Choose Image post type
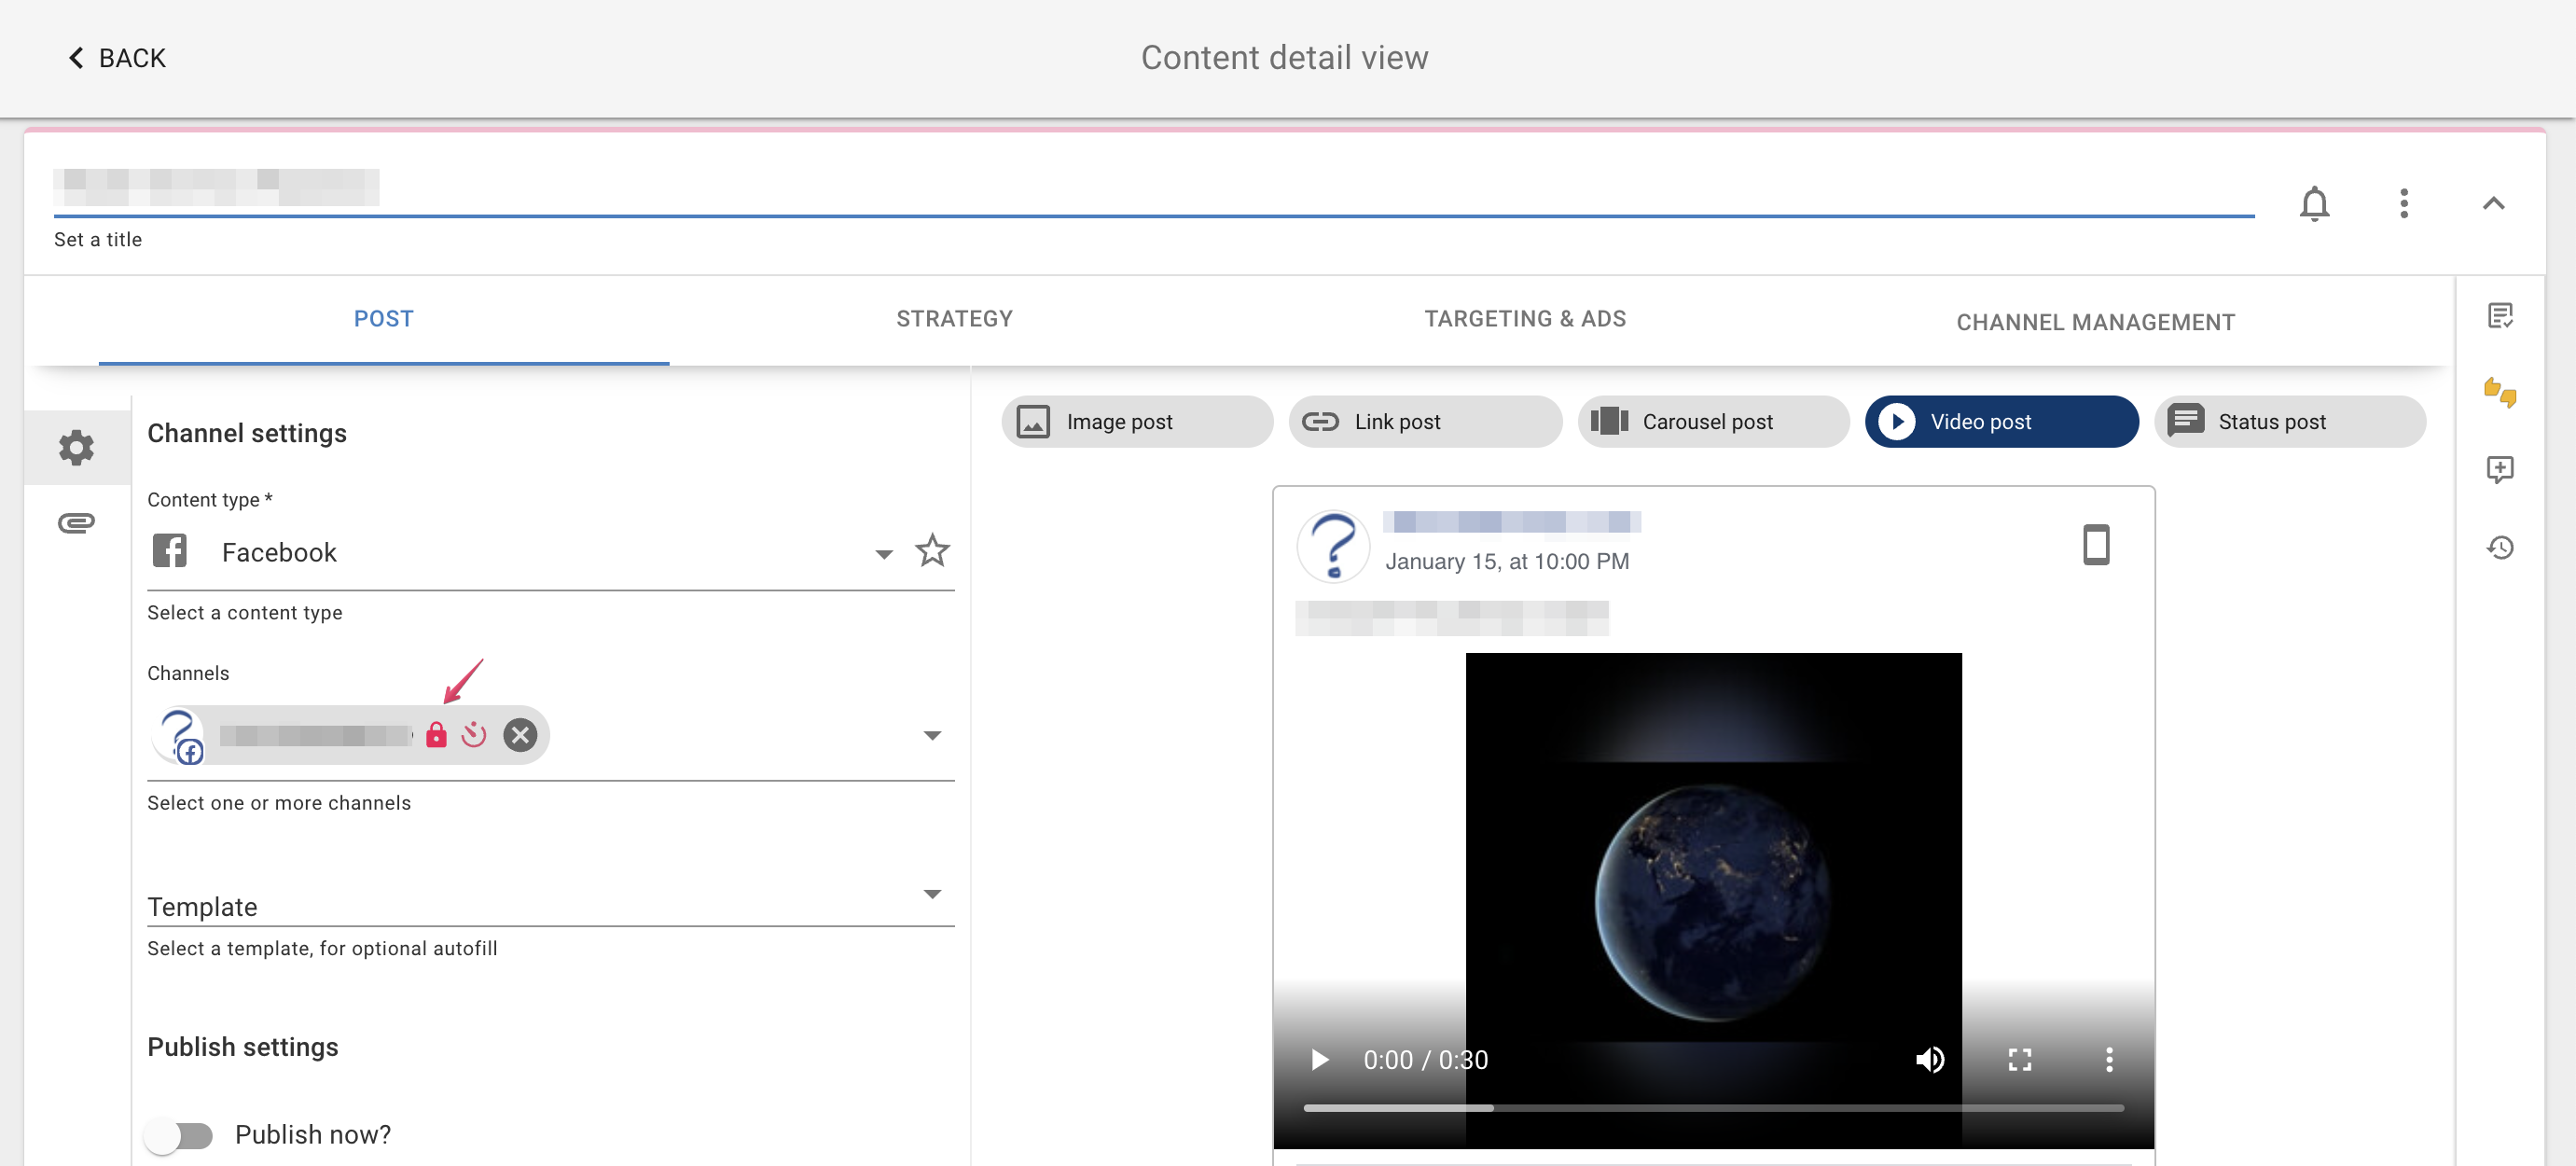Viewport: 2576px width, 1166px height. (x=1137, y=421)
